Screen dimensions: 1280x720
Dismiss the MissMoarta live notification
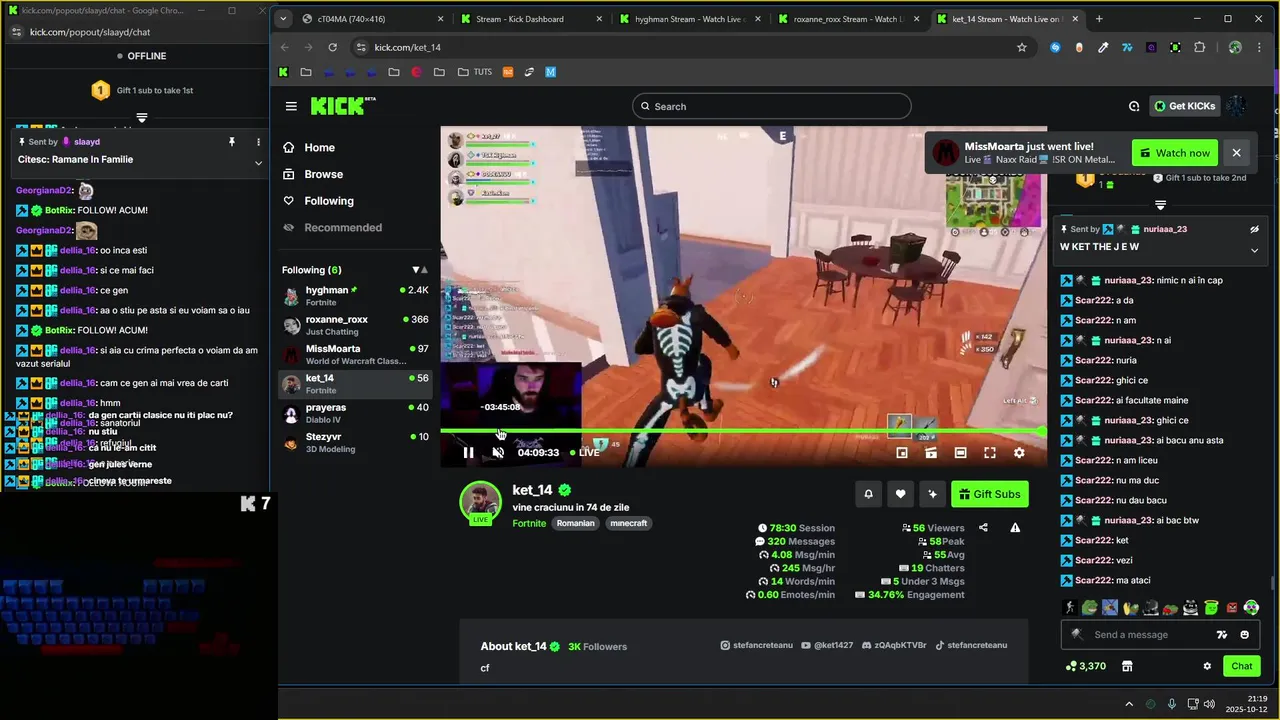coord(1236,153)
